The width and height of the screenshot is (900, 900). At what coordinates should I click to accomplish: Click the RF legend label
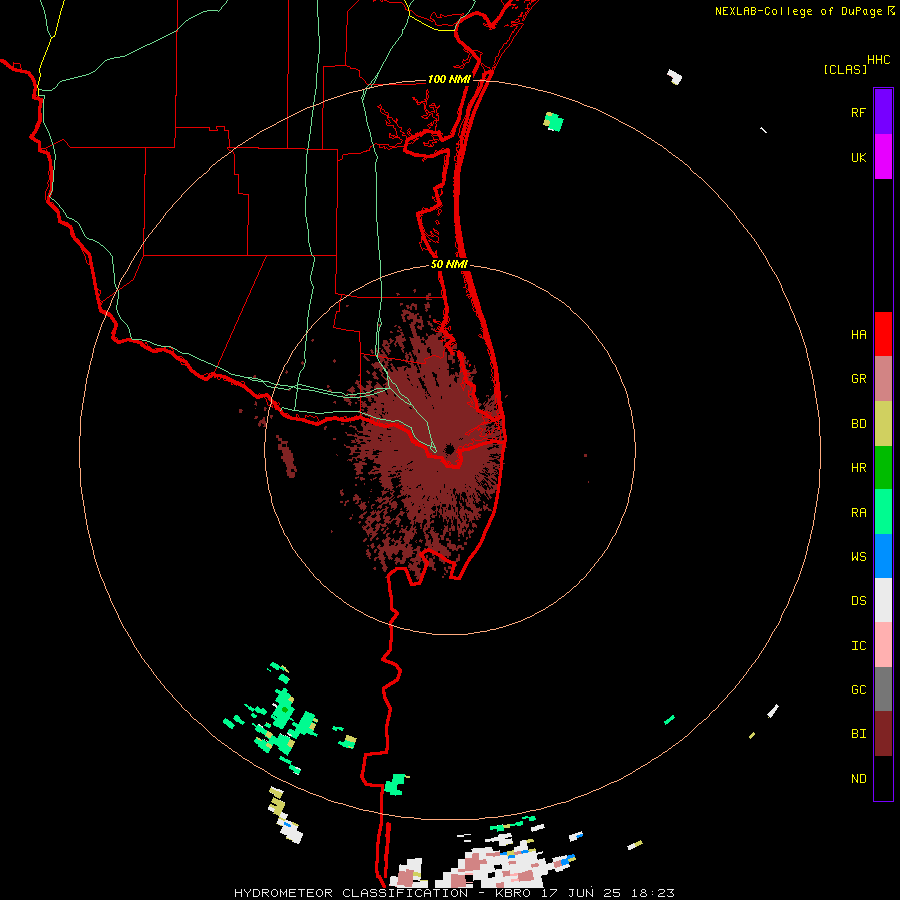click(x=858, y=112)
